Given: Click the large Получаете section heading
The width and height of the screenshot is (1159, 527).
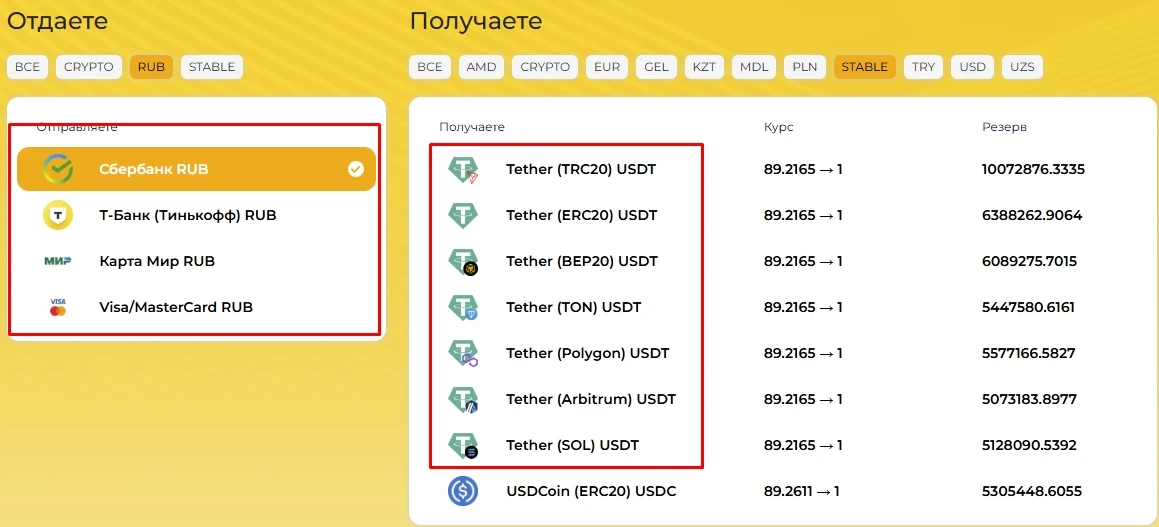Looking at the screenshot, I should [476, 21].
